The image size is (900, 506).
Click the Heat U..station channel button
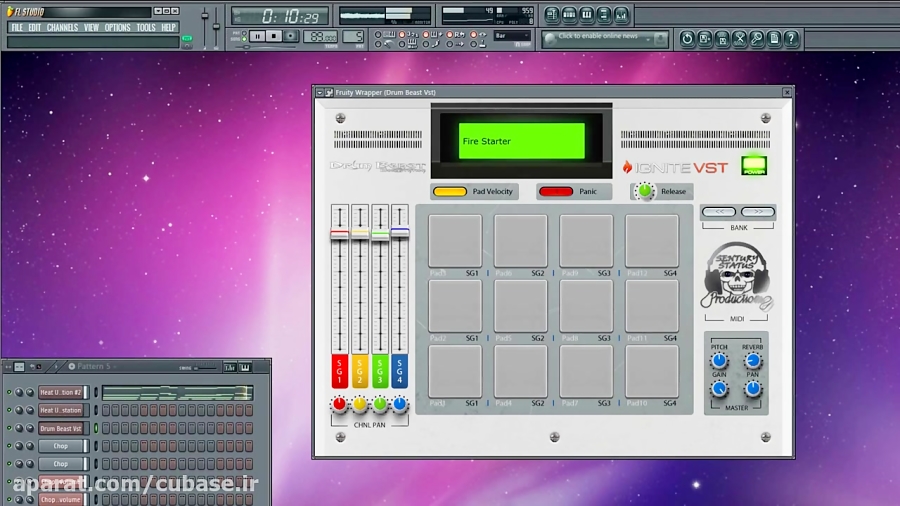(x=61, y=410)
